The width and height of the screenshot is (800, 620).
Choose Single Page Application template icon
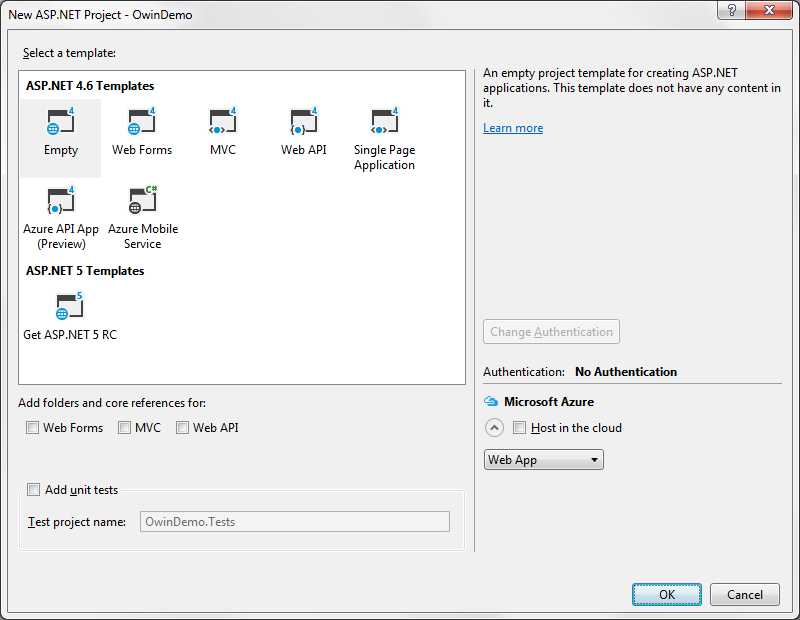(385, 121)
